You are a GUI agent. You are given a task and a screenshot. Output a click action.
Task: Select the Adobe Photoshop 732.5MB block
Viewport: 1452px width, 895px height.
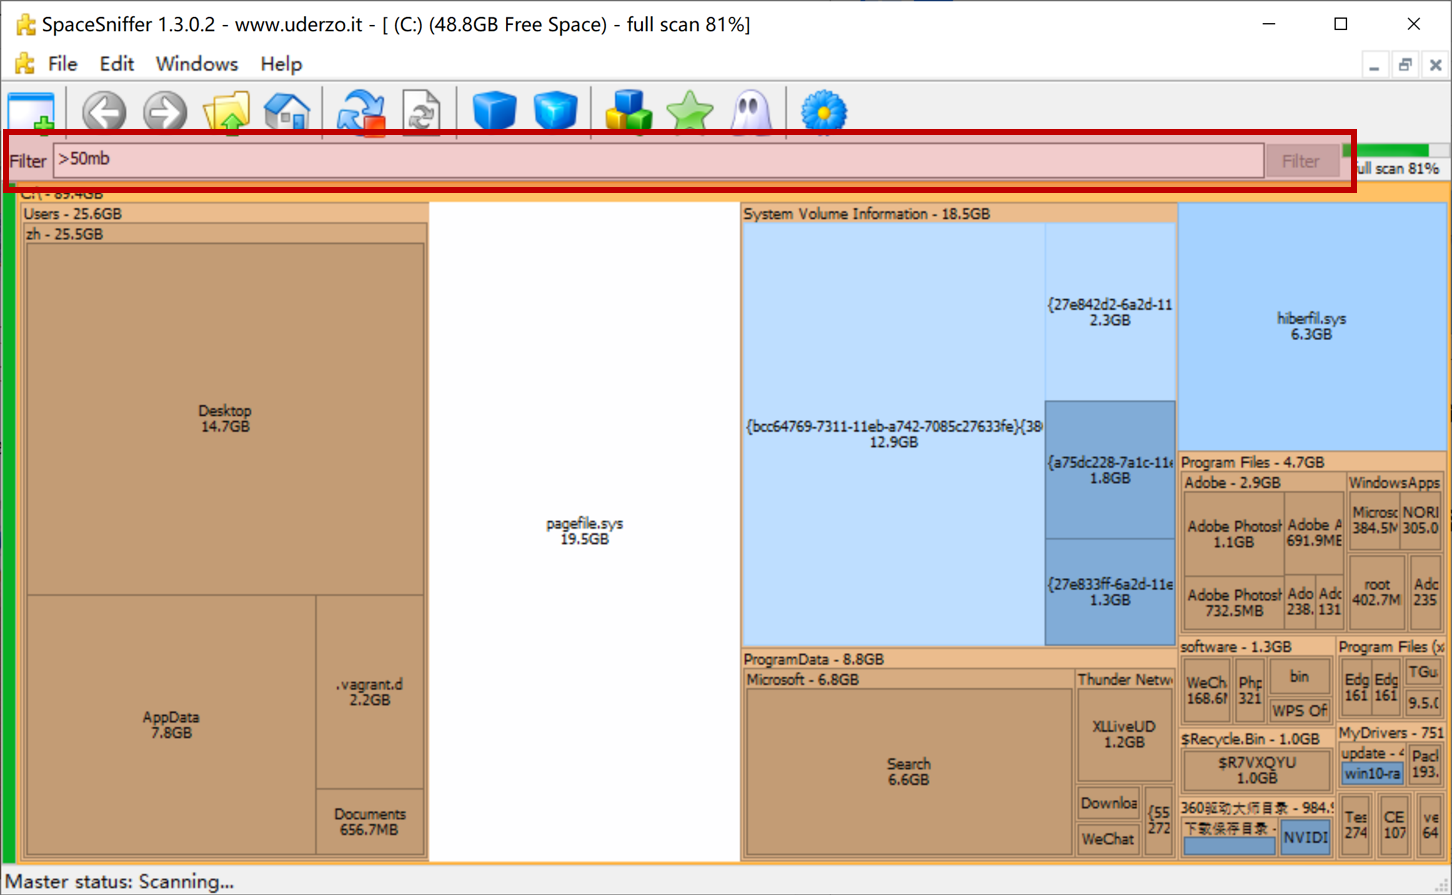(1233, 602)
